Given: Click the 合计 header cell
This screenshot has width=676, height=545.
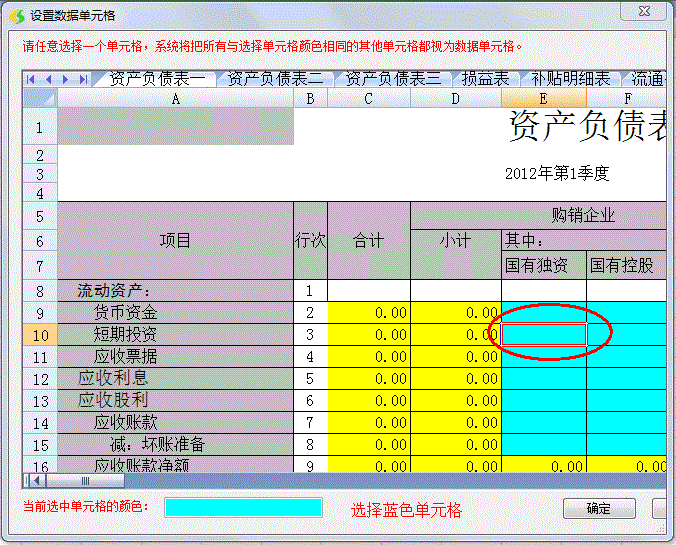Looking at the screenshot, I should pyautogui.click(x=369, y=240).
